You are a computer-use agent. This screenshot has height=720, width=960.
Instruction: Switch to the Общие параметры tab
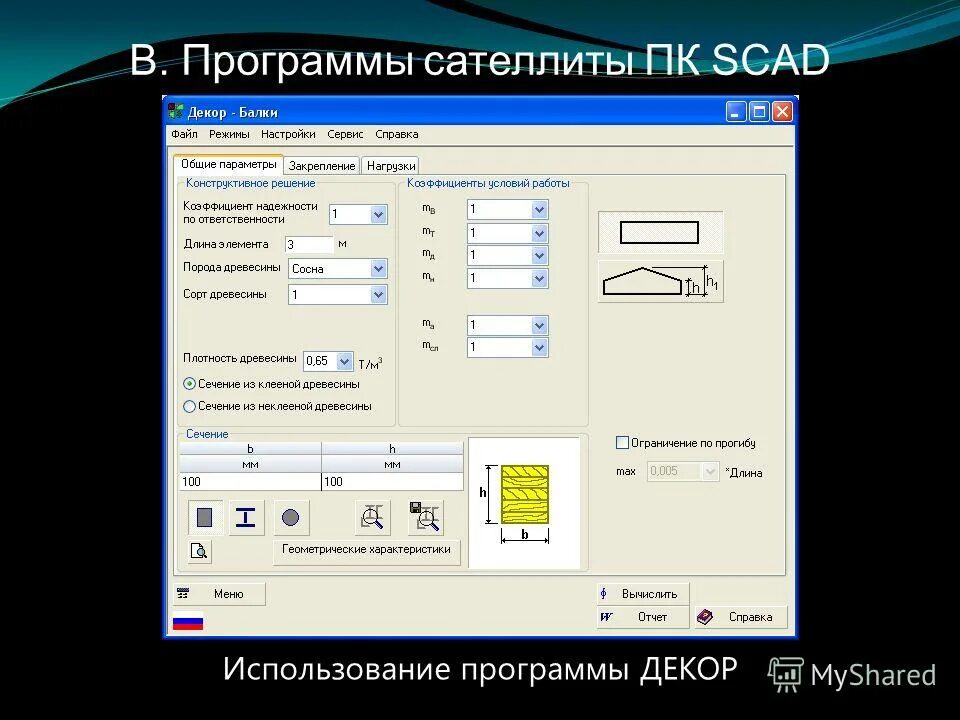click(228, 164)
